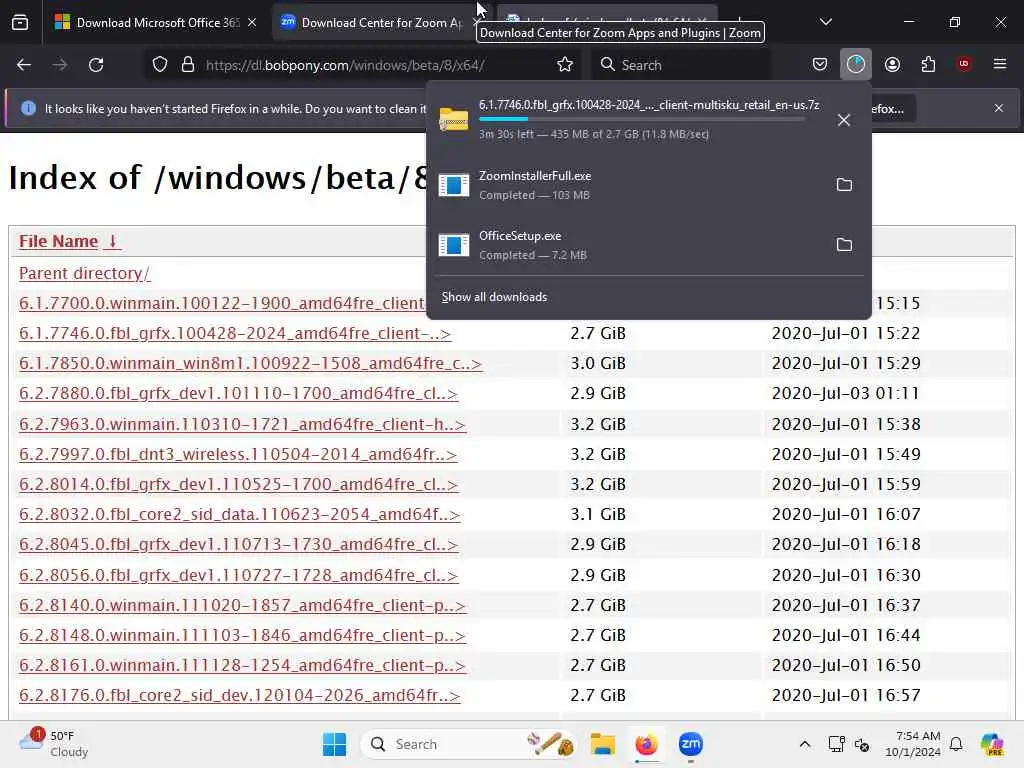Cancel the 6.1.7746 7z download

click(844, 120)
